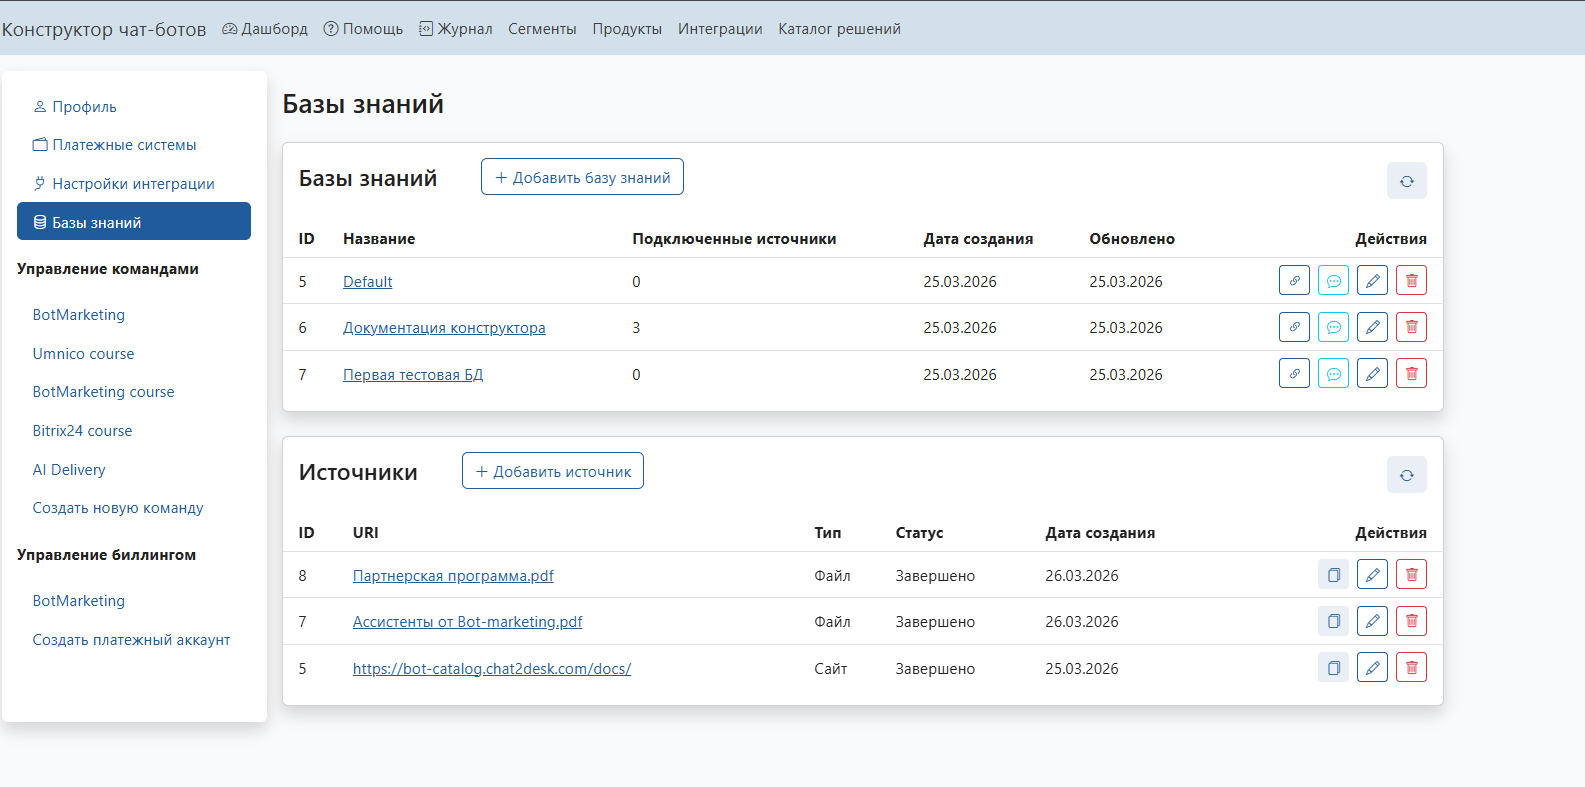The image size is (1585, 787).
Task: Open BotMarketing team under Управление командами
Action: 79,315
